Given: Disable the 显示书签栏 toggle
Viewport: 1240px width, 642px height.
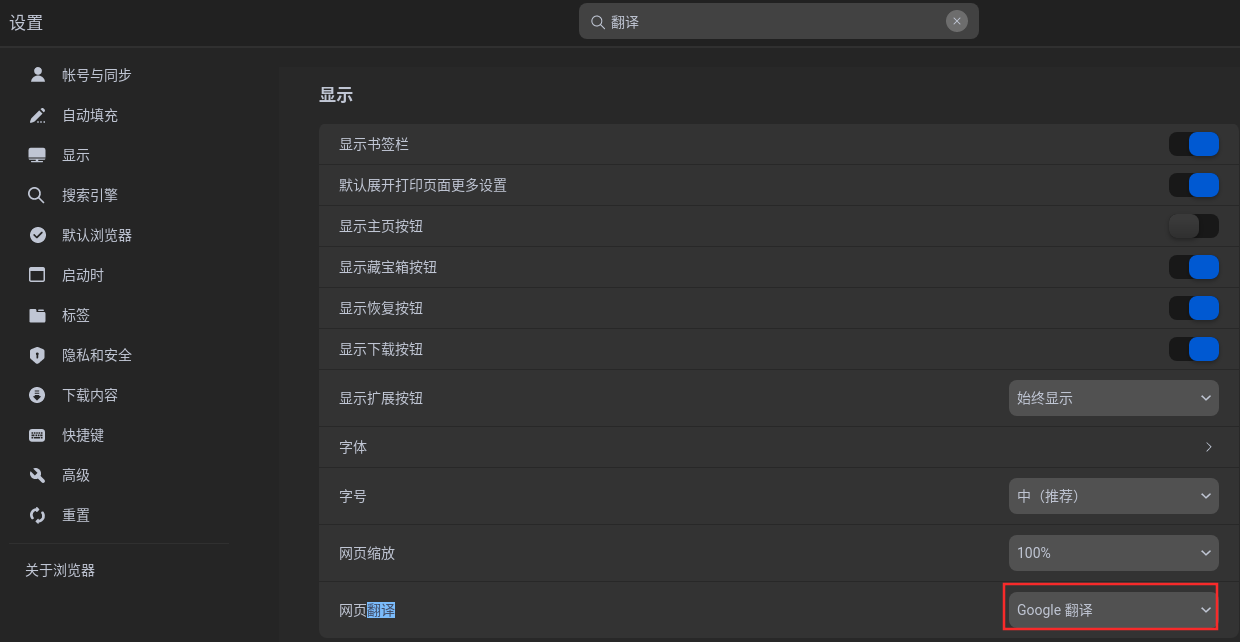Looking at the screenshot, I should [x=1194, y=144].
